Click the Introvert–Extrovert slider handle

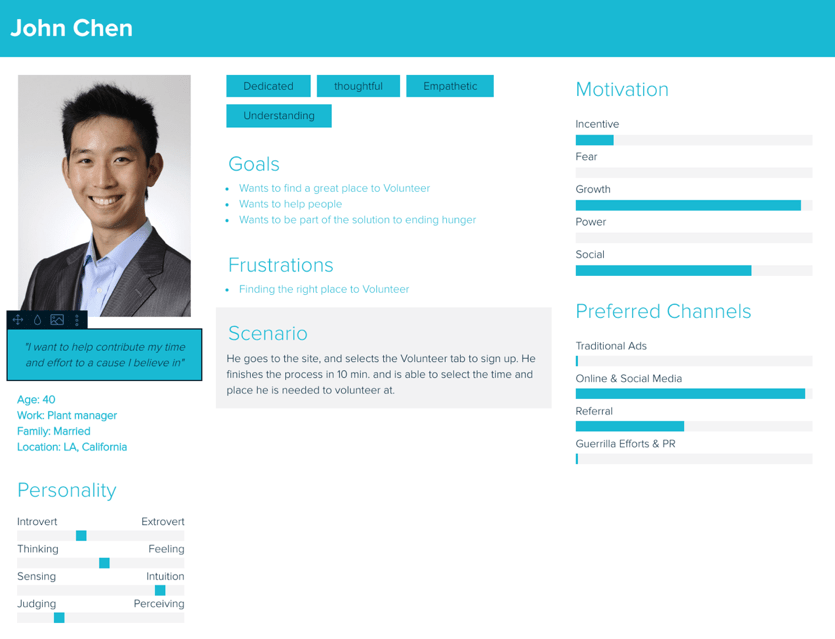pos(81,536)
